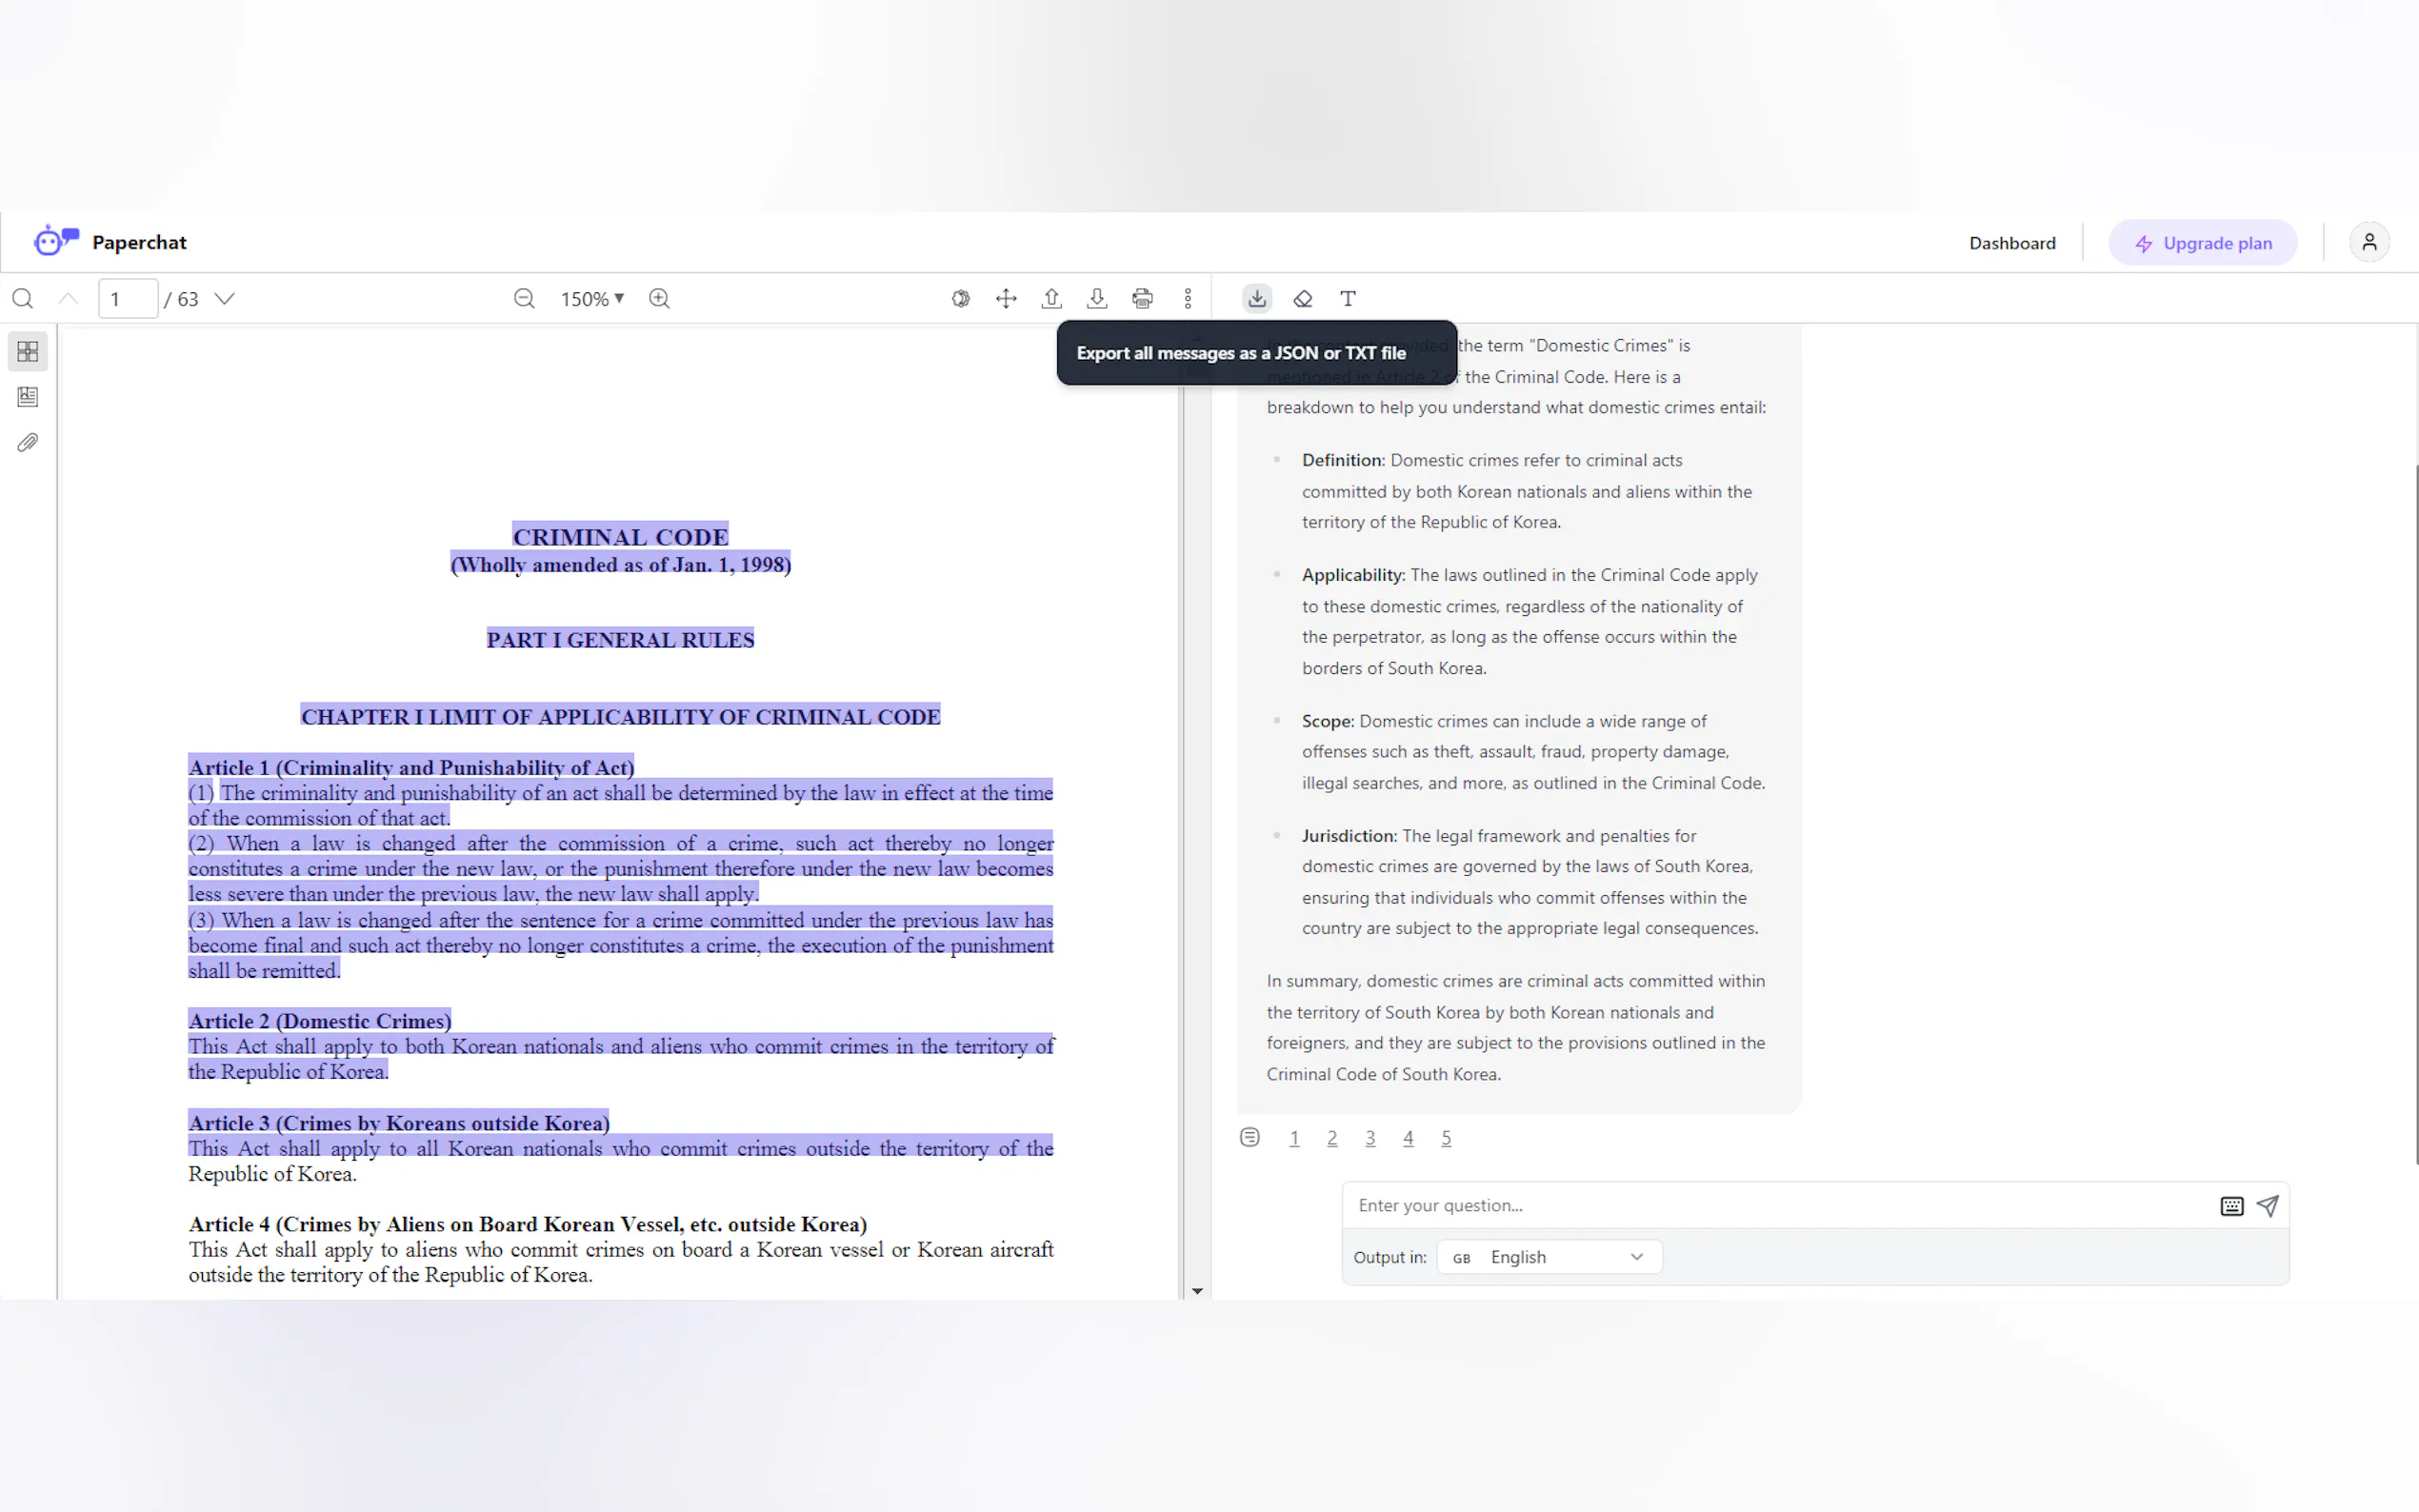Show the attachments paperclip panel
2419x1512 pixels.
[28, 442]
